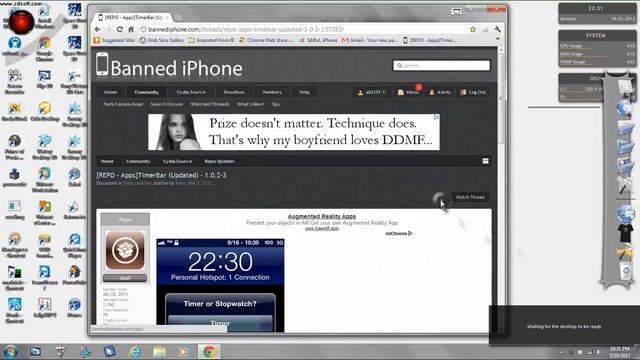
Task: Open the Members navigation tab
Action: 272,92
